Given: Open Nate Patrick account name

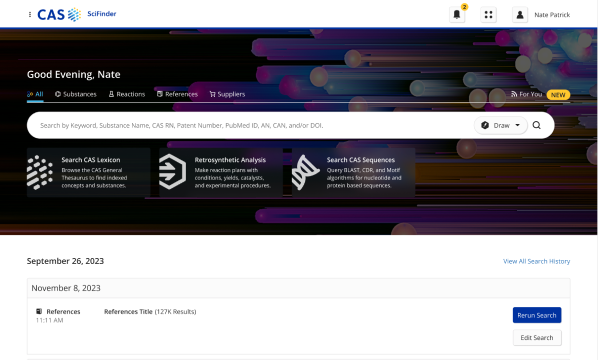Looking at the screenshot, I should point(552,15).
